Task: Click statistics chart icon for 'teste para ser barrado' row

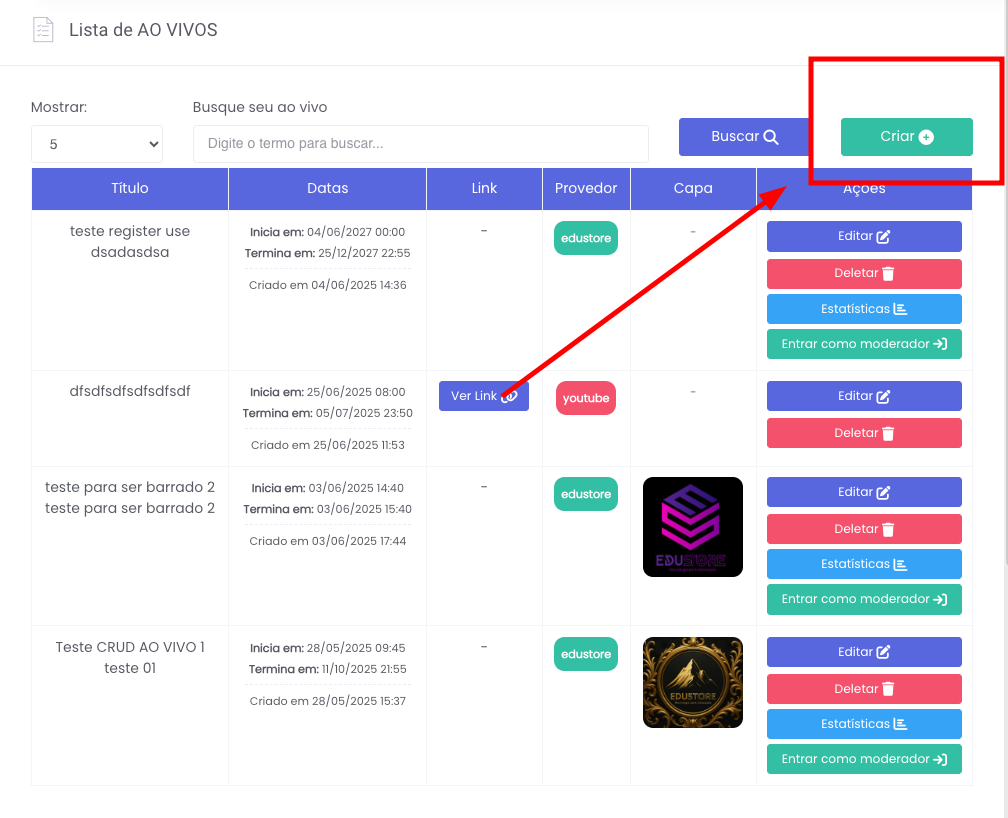Action: point(900,564)
